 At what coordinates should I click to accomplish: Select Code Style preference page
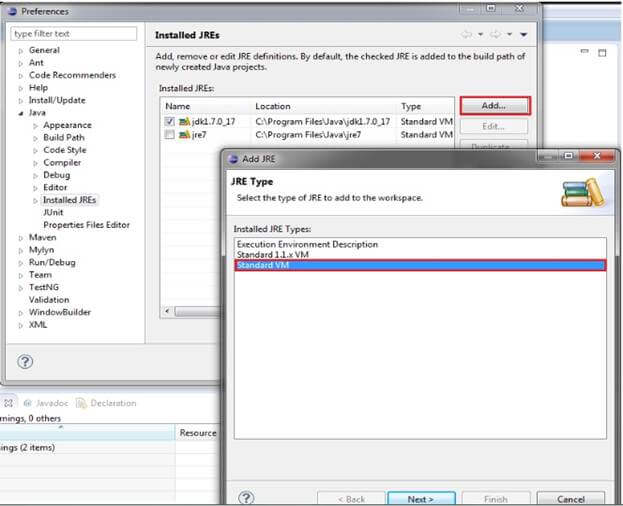64,150
